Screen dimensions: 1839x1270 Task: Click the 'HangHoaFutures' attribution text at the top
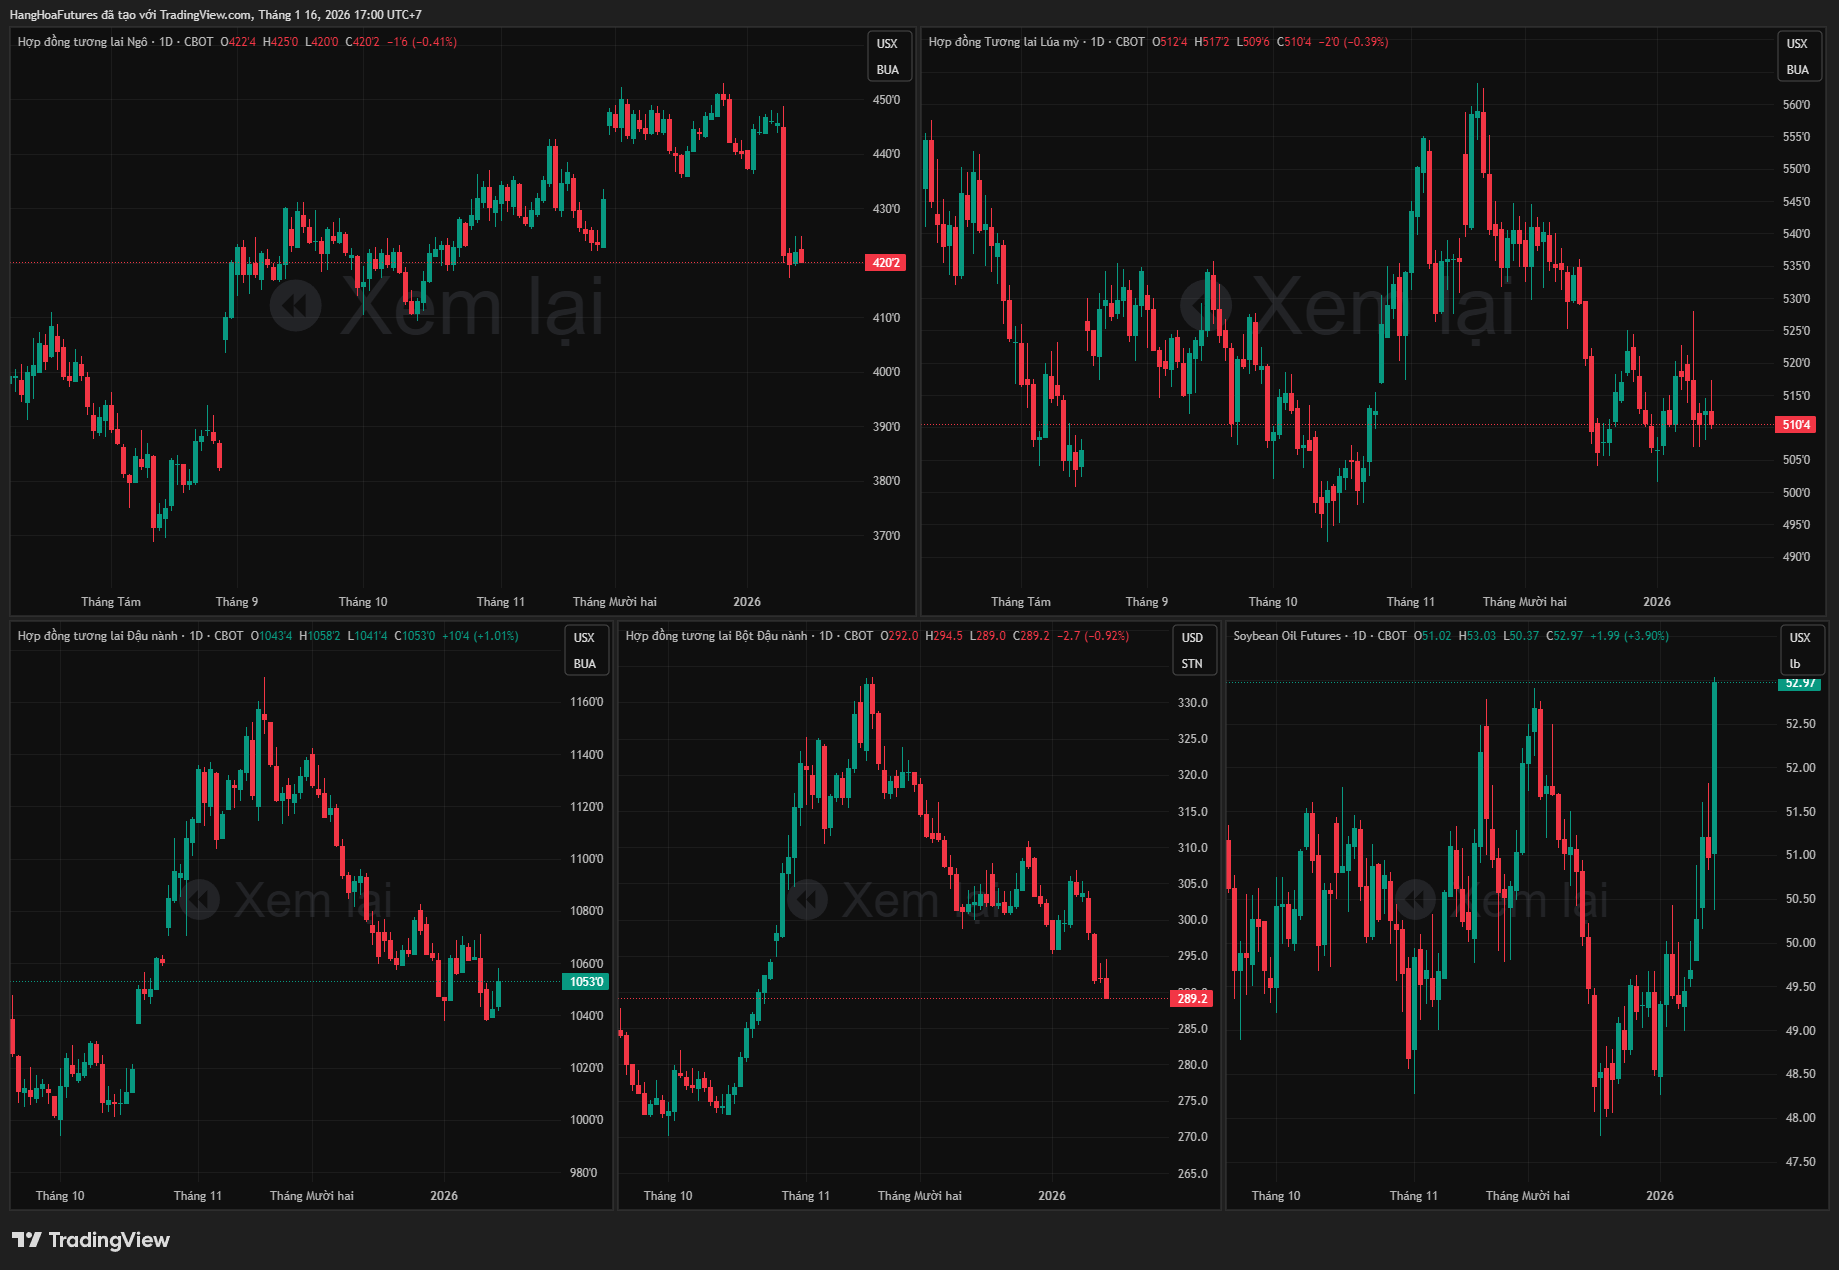(54, 15)
